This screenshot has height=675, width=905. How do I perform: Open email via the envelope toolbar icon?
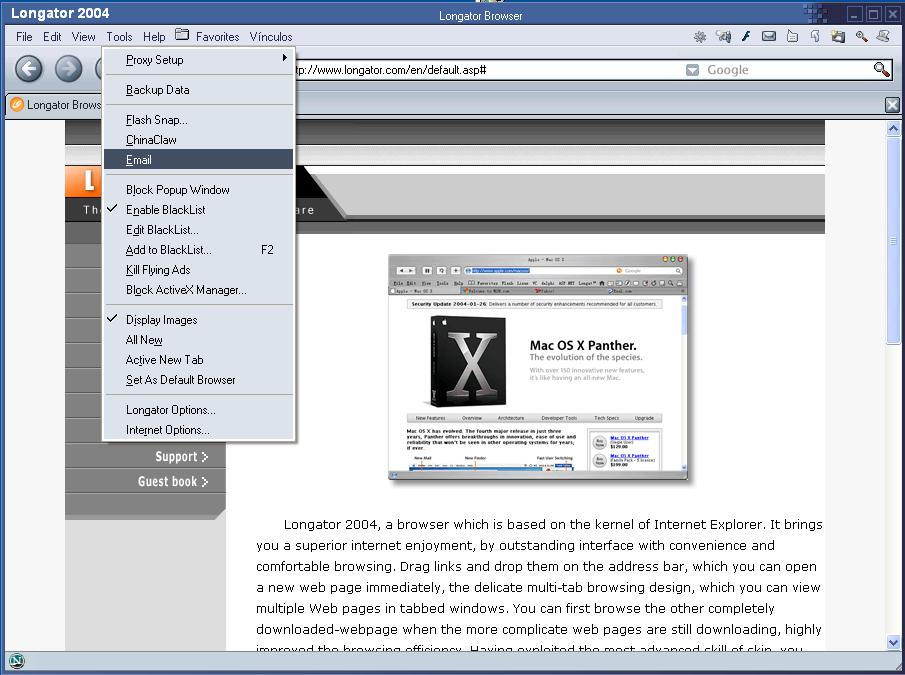[x=769, y=36]
